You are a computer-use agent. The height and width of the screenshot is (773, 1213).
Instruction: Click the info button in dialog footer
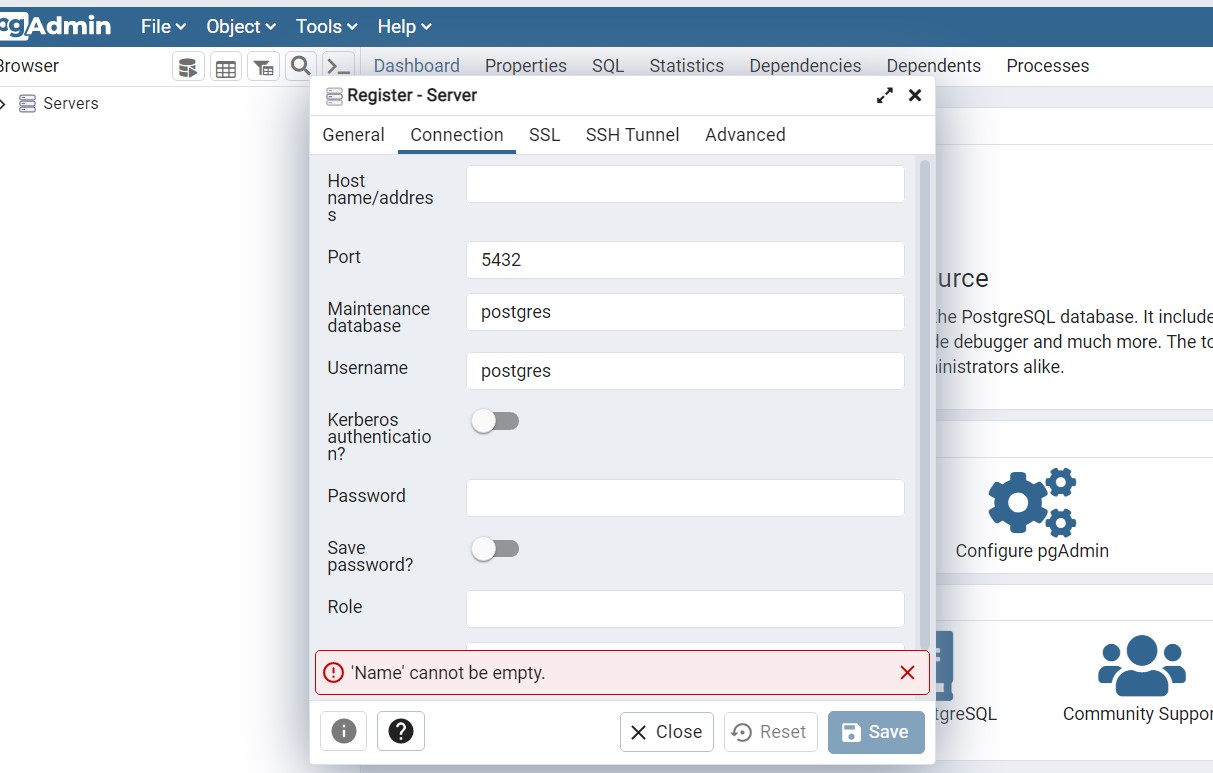pyautogui.click(x=344, y=731)
